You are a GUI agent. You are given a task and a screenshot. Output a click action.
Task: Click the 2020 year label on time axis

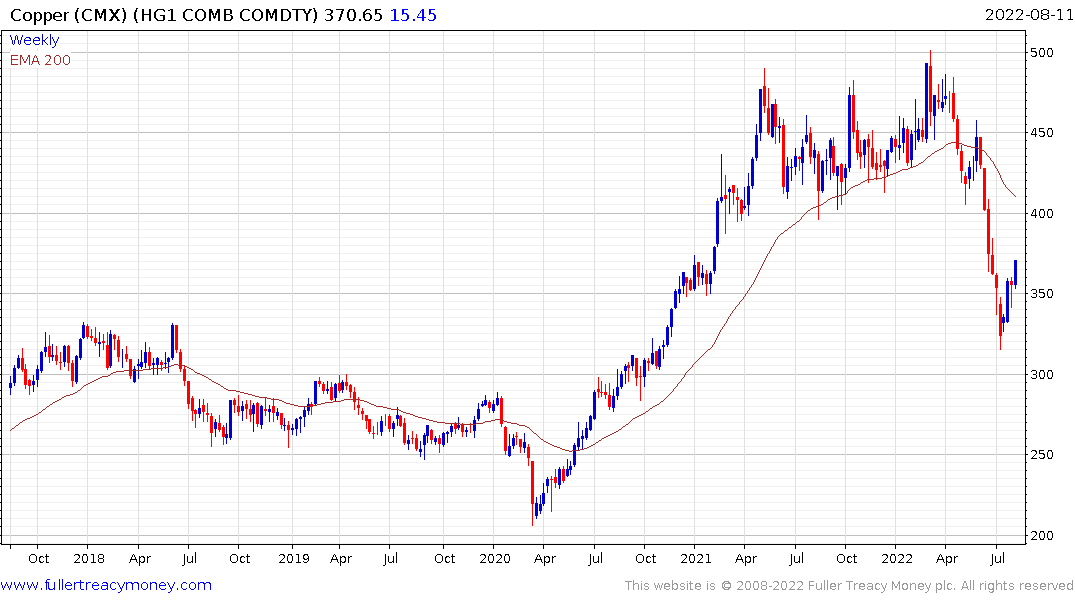pos(495,558)
